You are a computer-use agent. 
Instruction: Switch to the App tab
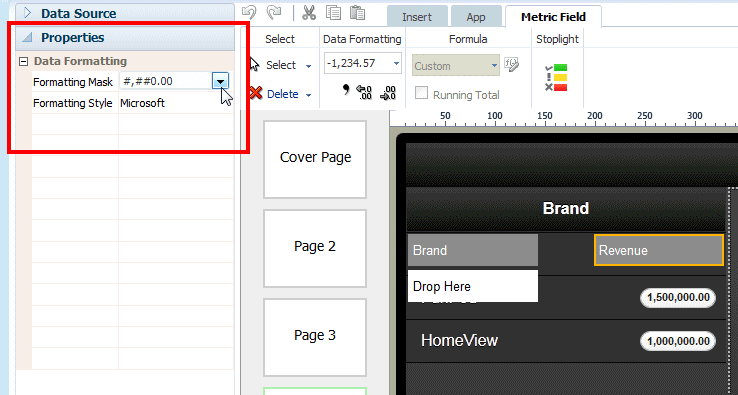coord(476,17)
